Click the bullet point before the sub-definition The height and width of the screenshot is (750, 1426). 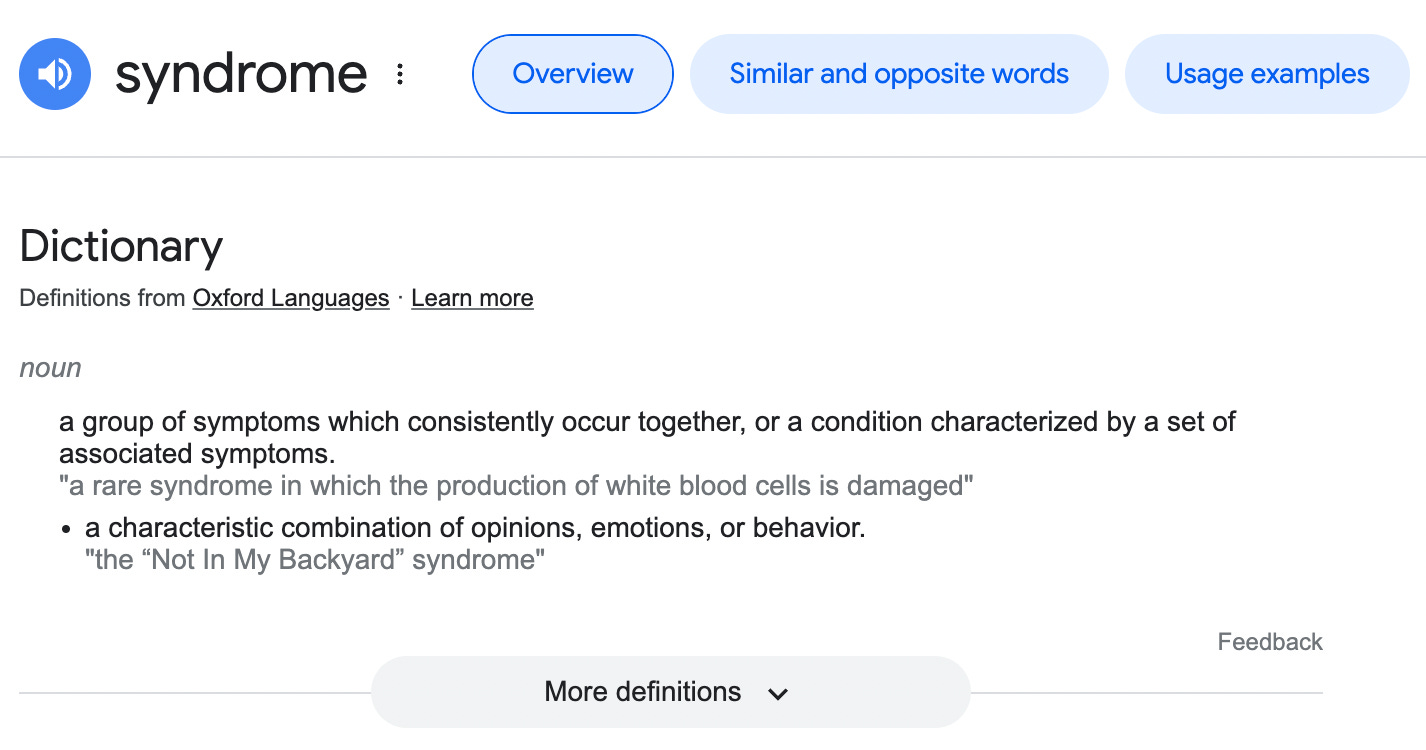66,529
